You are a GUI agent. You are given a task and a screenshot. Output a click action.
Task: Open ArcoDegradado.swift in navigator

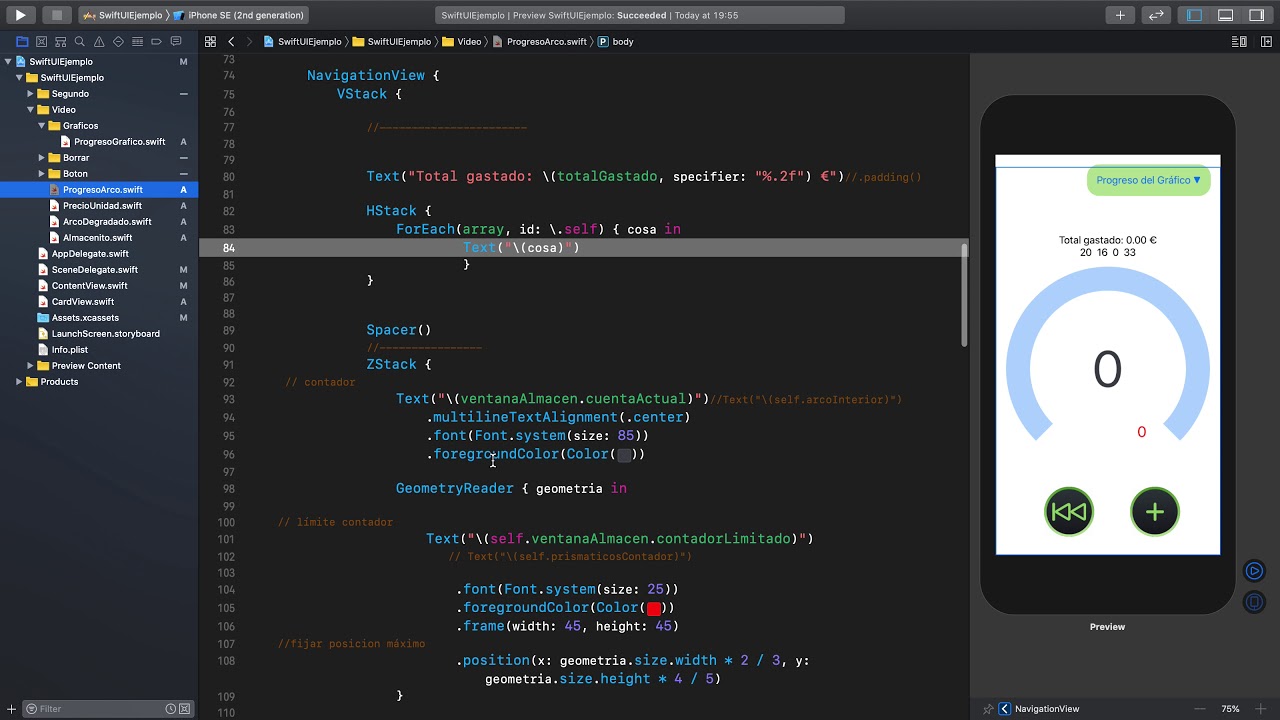(x=107, y=222)
